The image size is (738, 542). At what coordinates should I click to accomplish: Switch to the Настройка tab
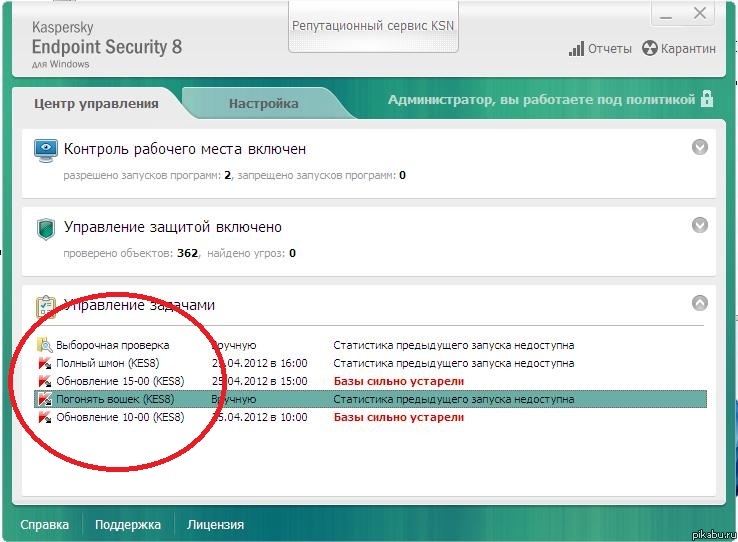(263, 103)
